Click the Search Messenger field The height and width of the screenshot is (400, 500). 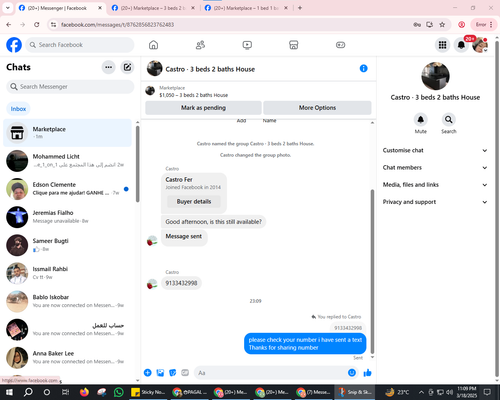click(70, 87)
